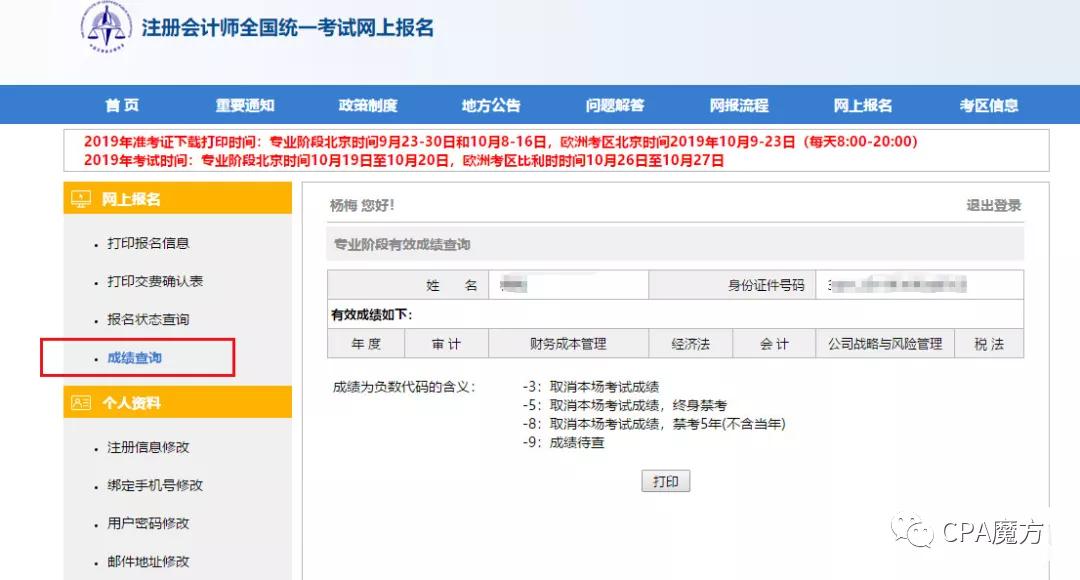Image resolution: width=1080 pixels, height=580 pixels.
Task: Select 绑定手机号修改 link
Action: click(x=155, y=486)
